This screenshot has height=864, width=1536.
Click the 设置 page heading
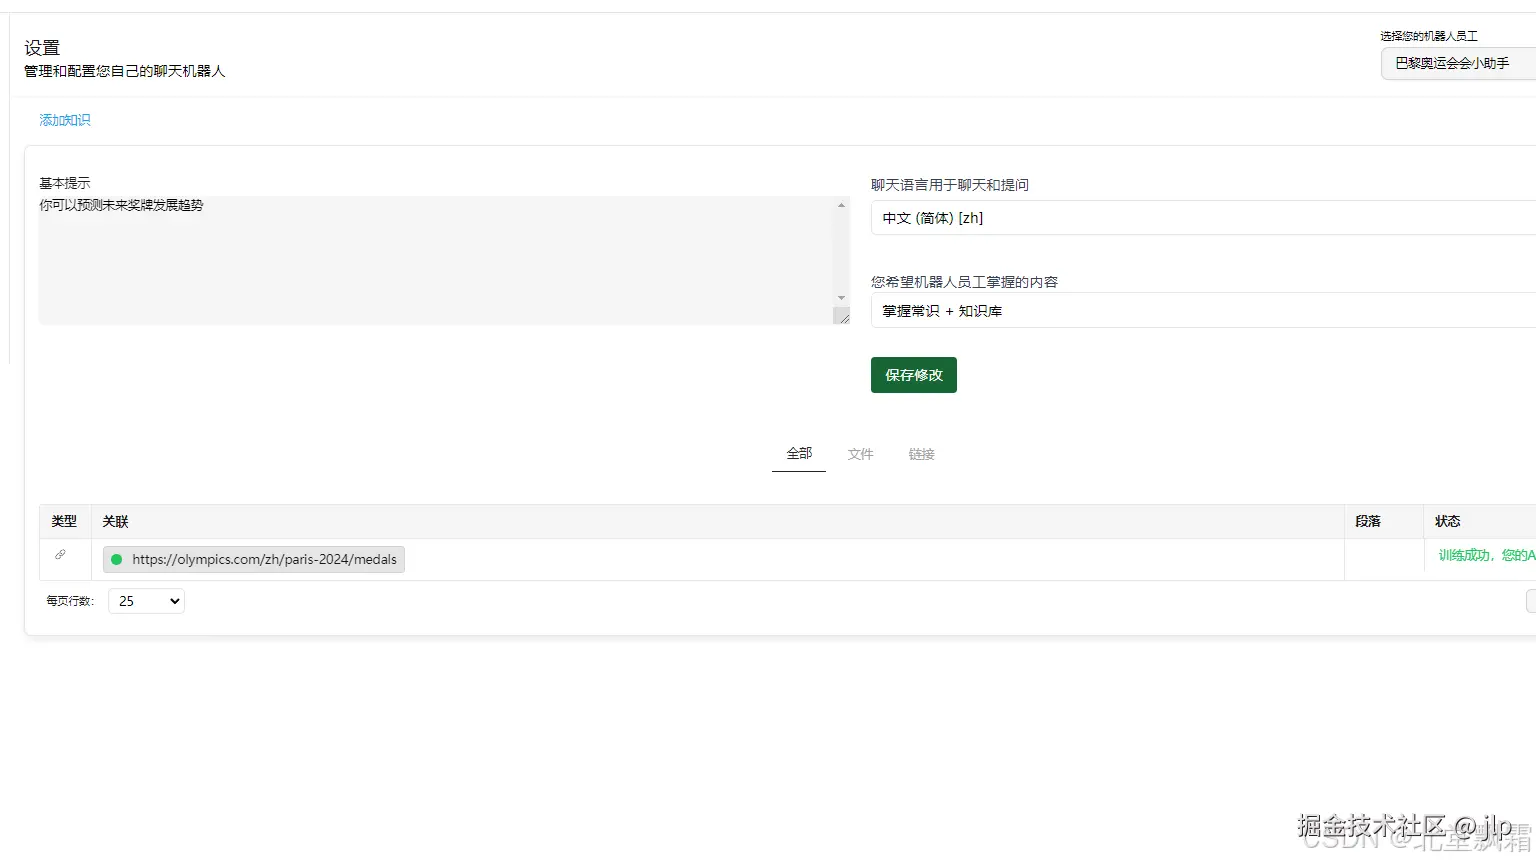42,48
